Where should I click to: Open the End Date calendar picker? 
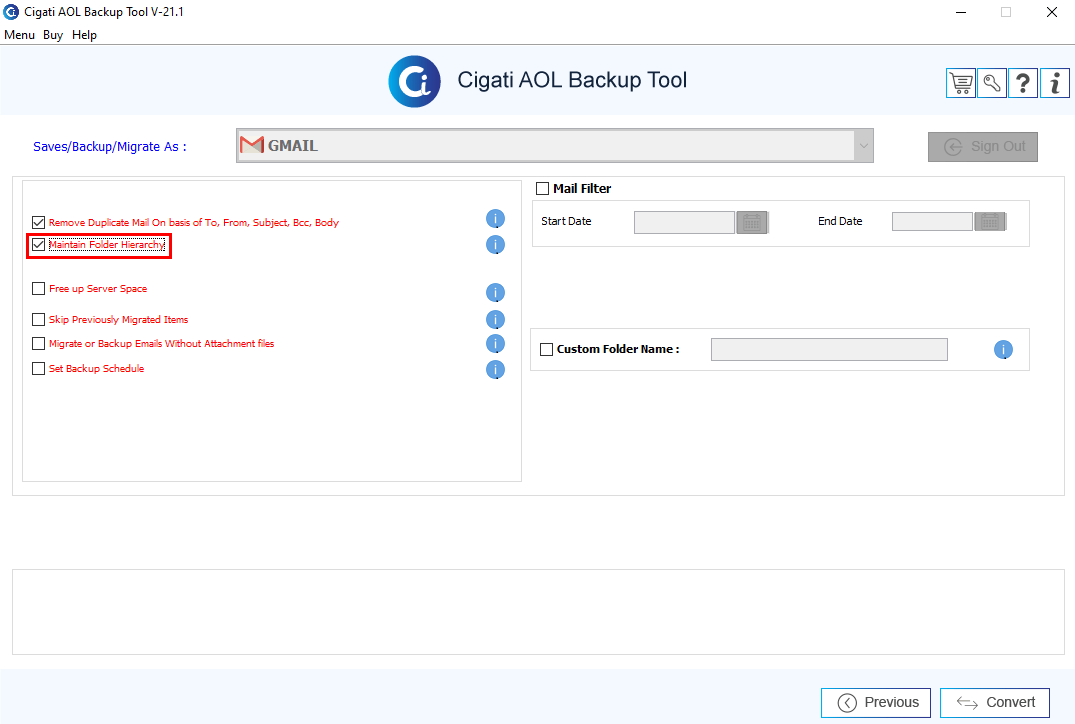pos(990,221)
